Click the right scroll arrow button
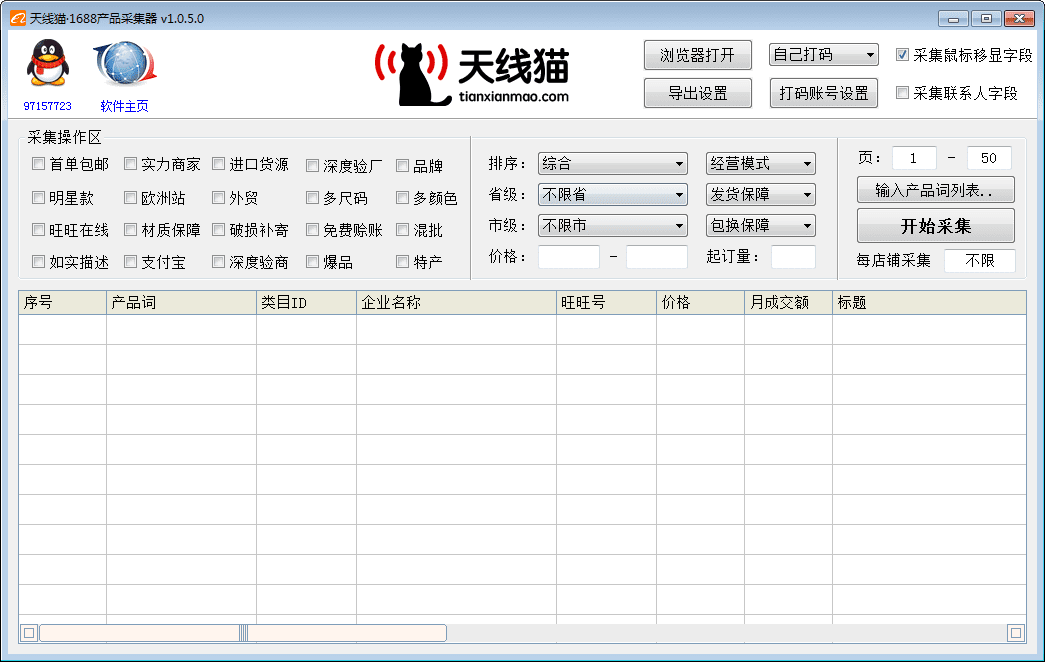 (x=1016, y=633)
